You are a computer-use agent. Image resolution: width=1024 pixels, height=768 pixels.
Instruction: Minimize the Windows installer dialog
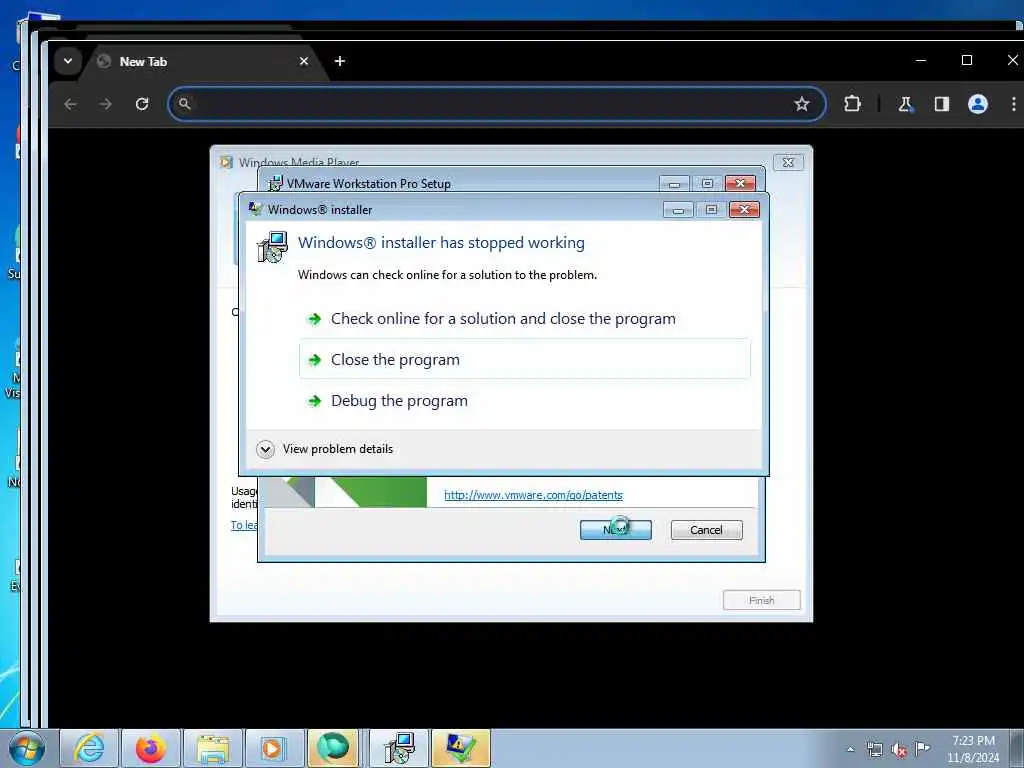click(678, 210)
